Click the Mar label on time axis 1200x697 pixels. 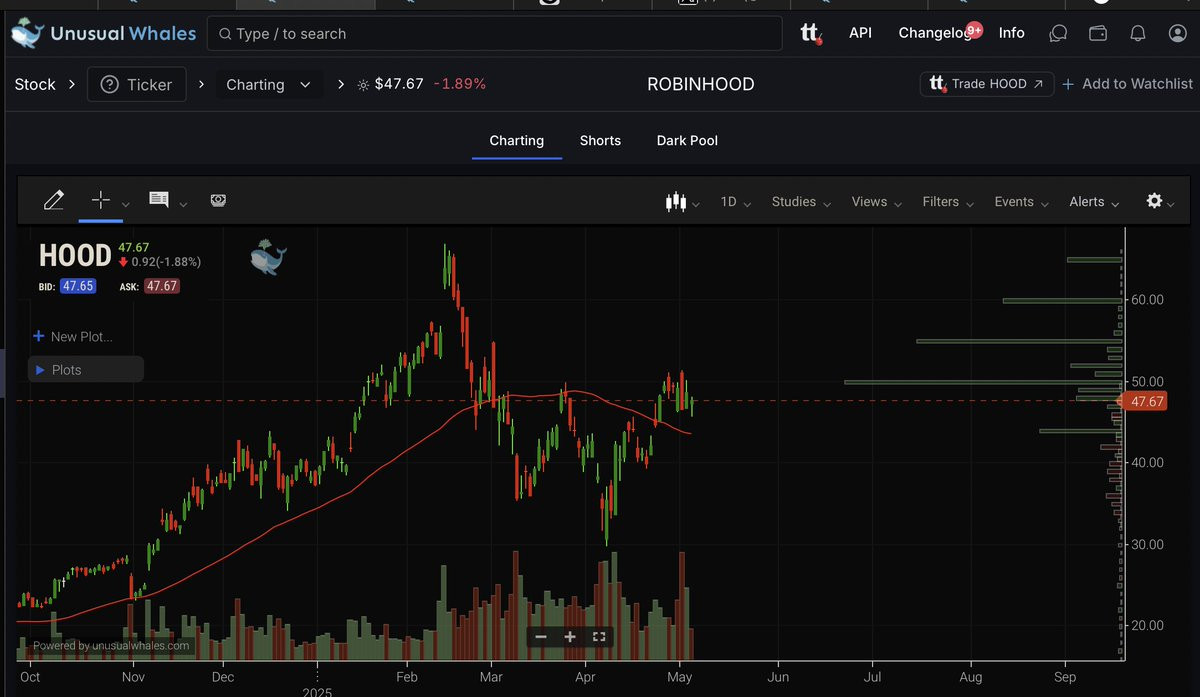point(492,677)
